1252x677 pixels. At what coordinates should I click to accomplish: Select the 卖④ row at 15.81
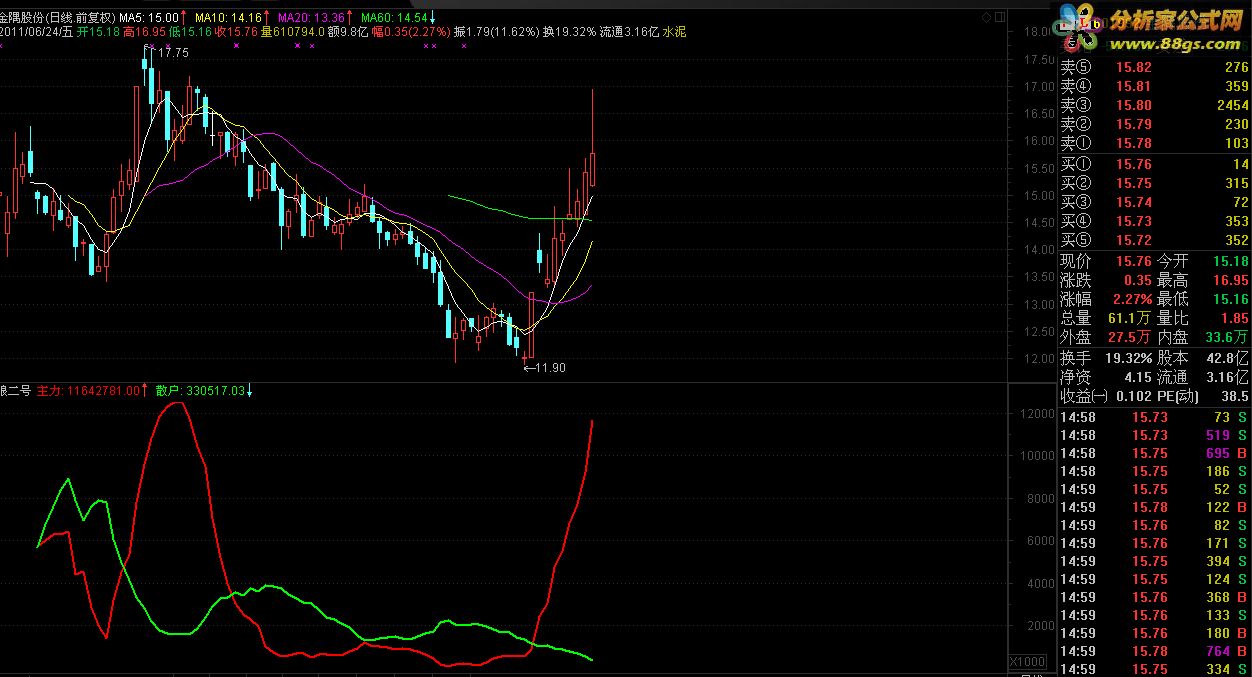pos(1155,86)
